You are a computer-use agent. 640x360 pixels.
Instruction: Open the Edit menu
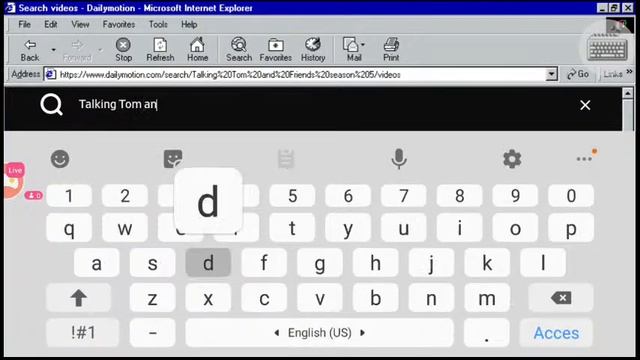(51, 24)
